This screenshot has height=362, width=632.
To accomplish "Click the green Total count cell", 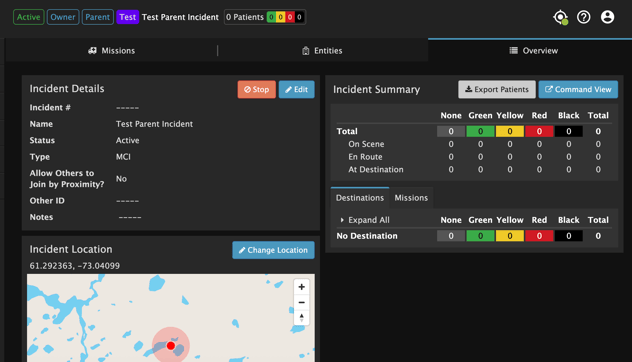I will [x=480, y=131].
